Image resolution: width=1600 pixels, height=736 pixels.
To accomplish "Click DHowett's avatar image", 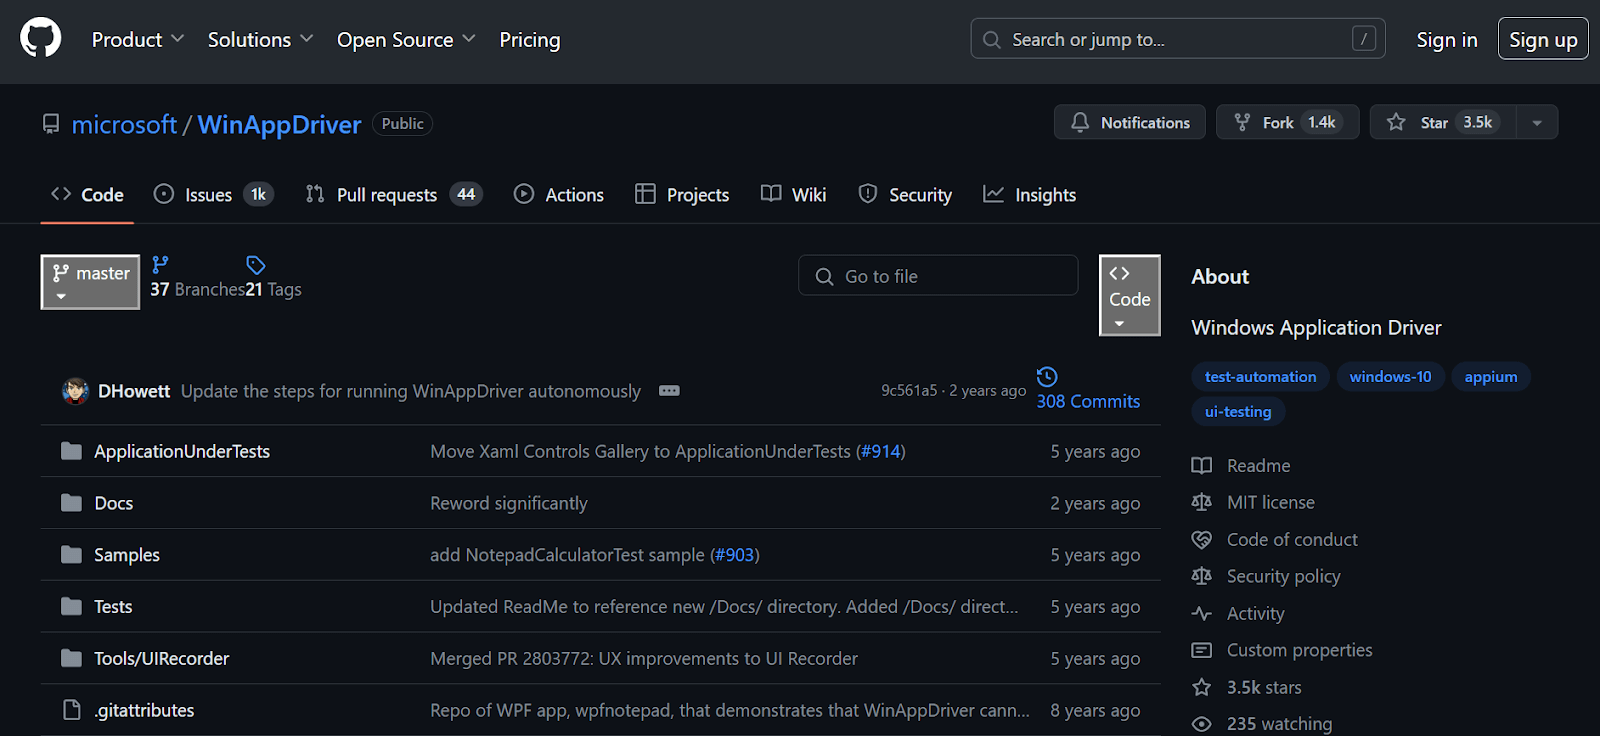I will tap(75, 391).
